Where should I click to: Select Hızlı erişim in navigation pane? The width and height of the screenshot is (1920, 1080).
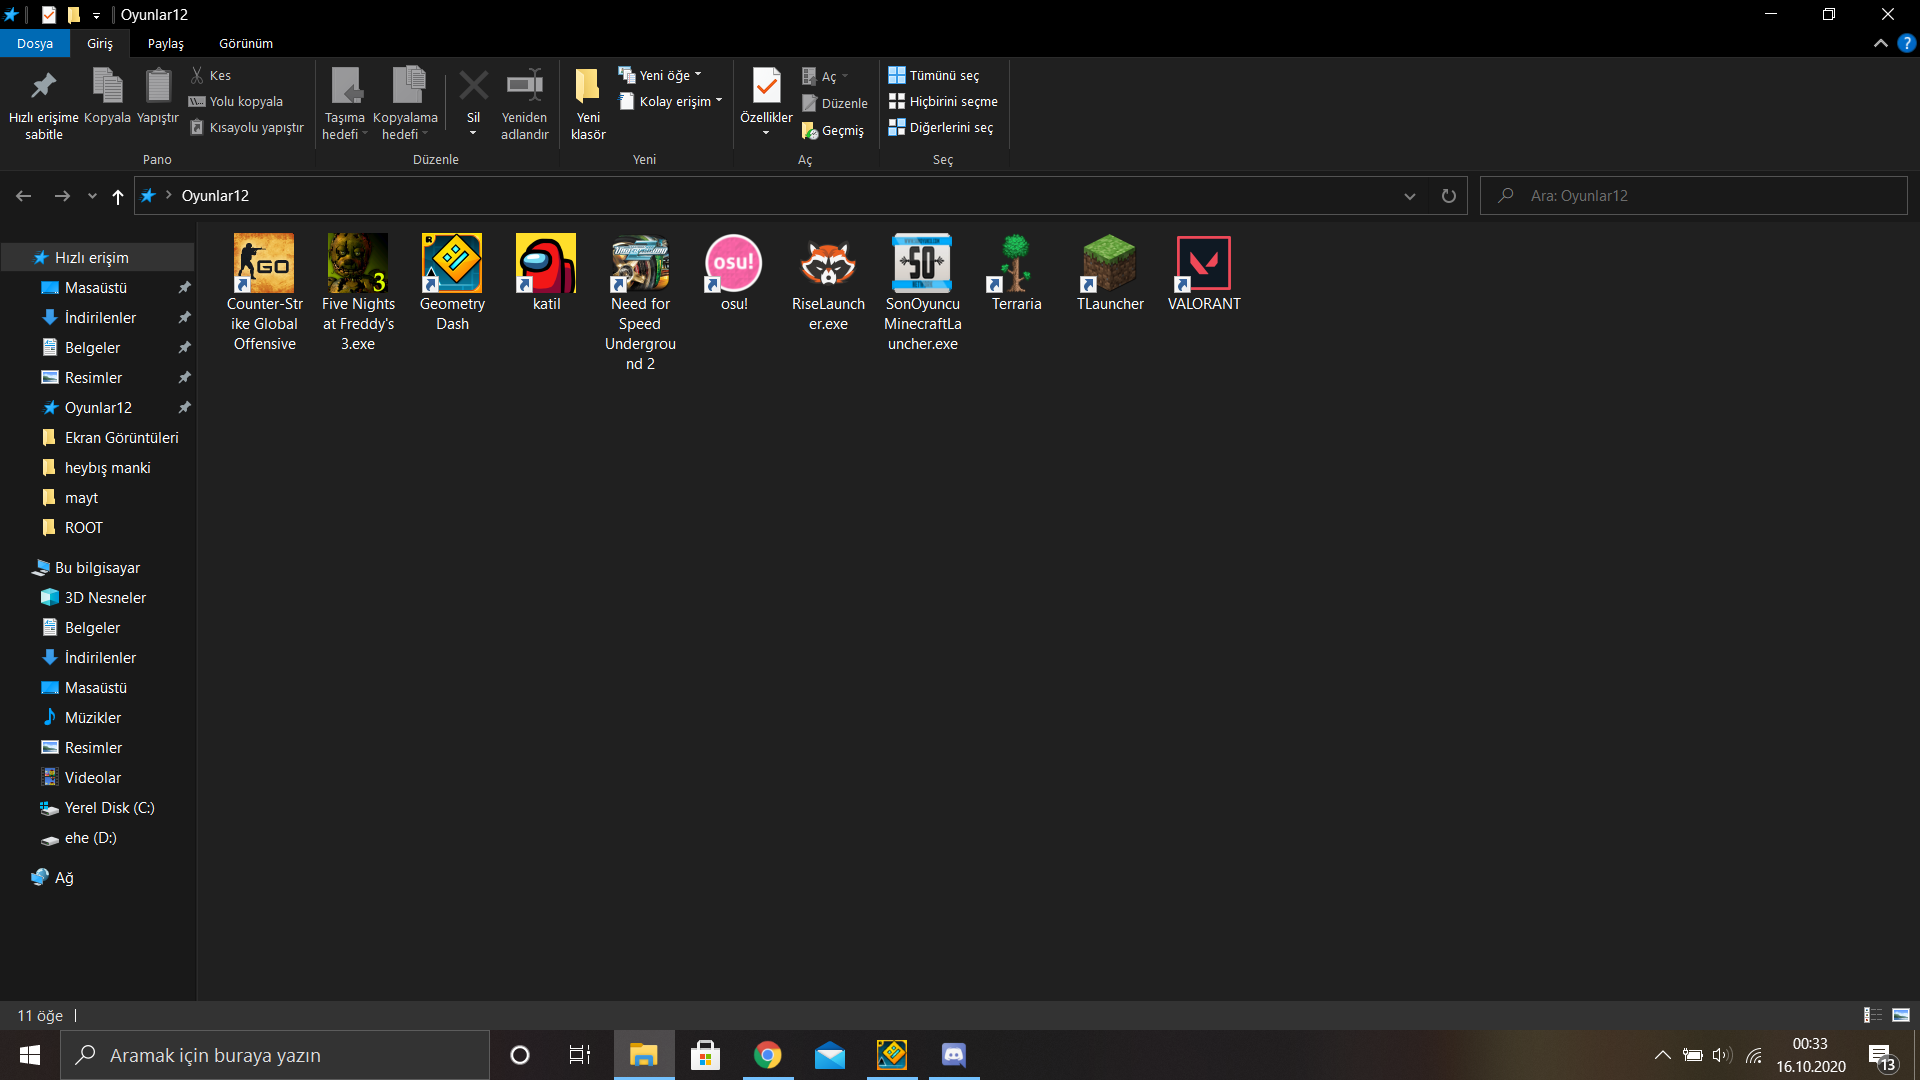(x=97, y=257)
